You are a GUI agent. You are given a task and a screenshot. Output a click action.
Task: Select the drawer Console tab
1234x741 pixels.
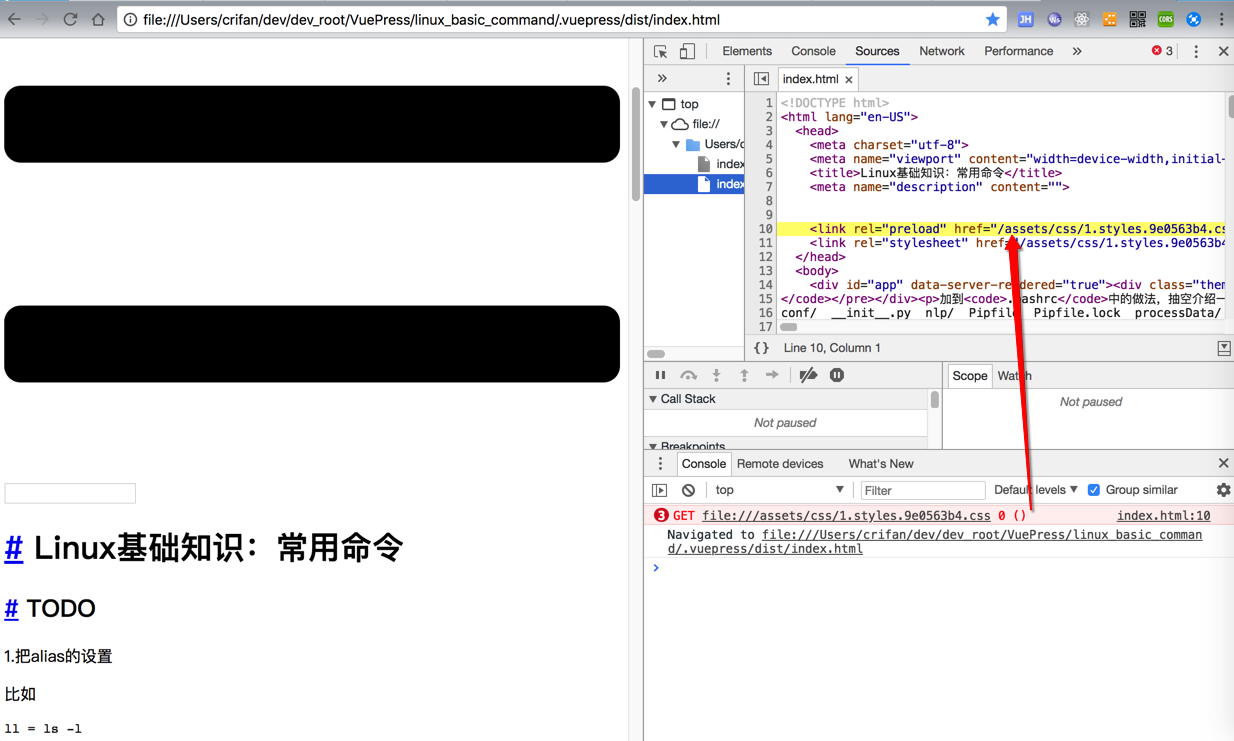[x=703, y=464]
